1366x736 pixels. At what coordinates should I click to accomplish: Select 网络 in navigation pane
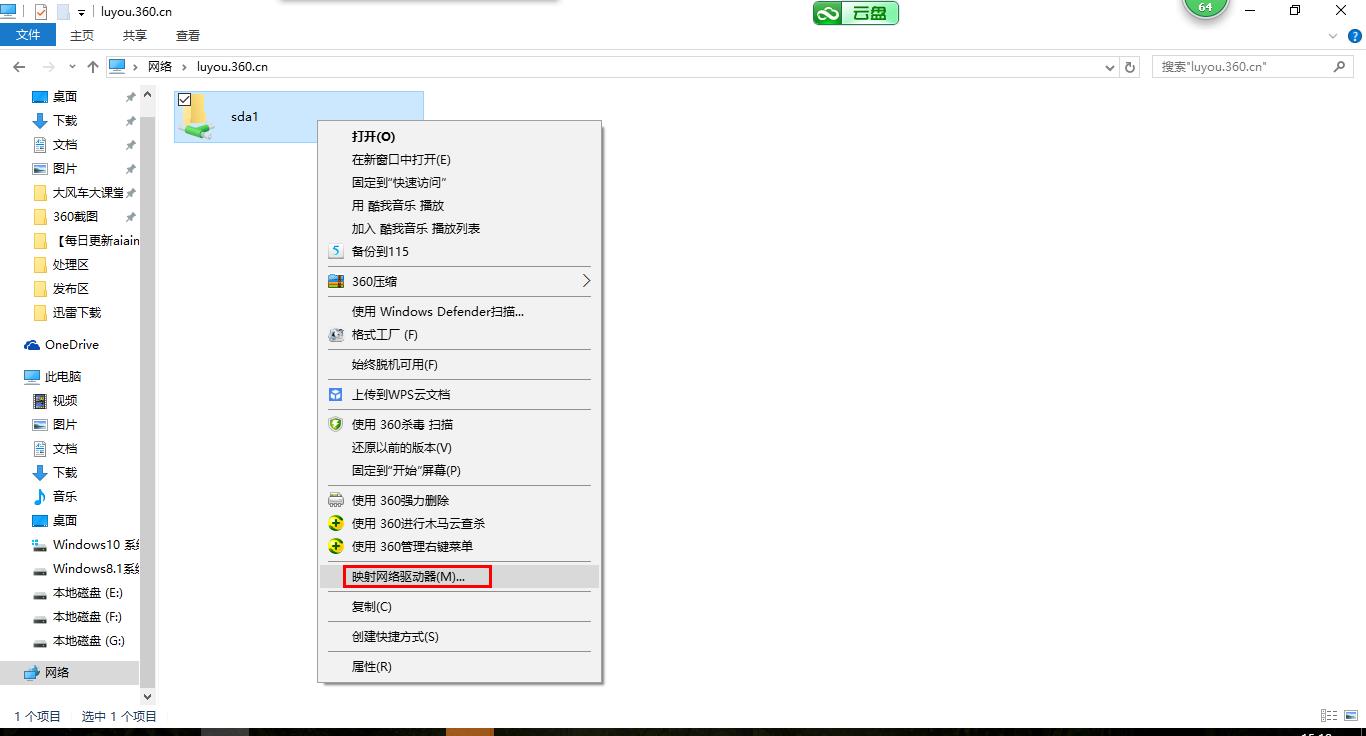click(x=70, y=673)
